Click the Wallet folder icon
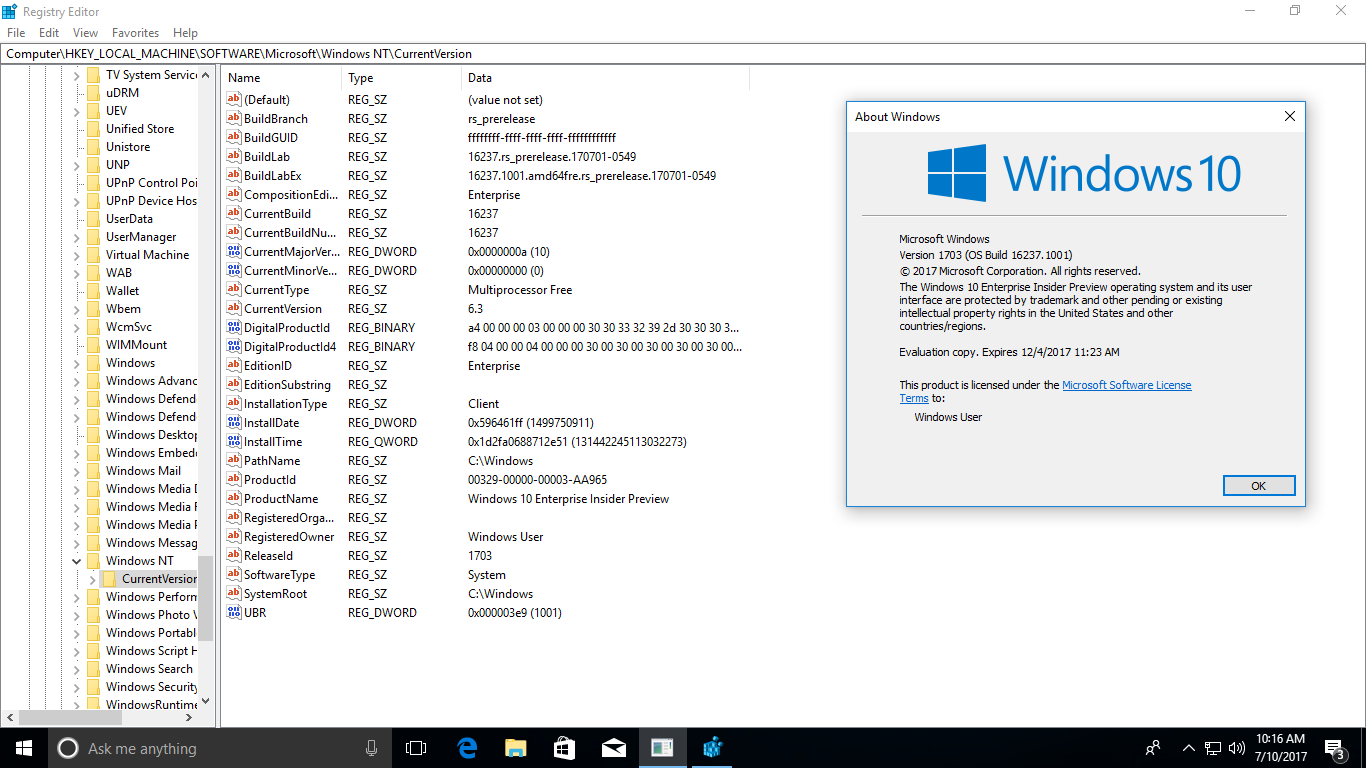 coord(93,291)
